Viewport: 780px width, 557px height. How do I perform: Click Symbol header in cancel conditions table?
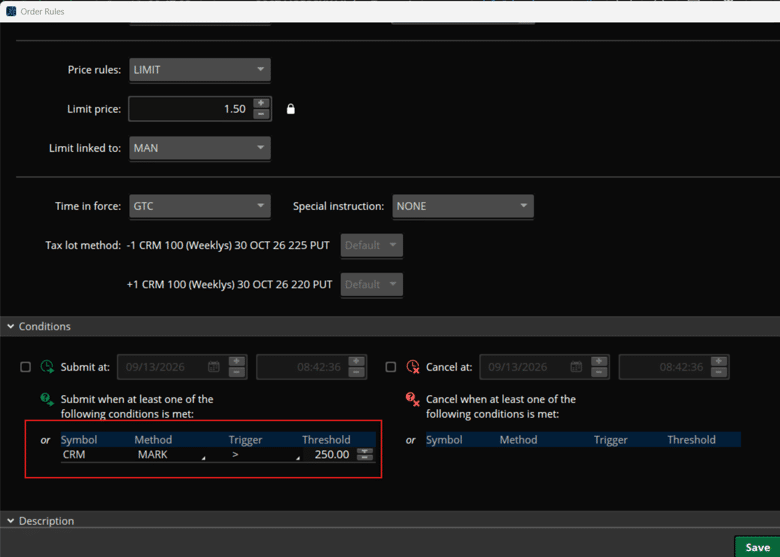click(444, 440)
